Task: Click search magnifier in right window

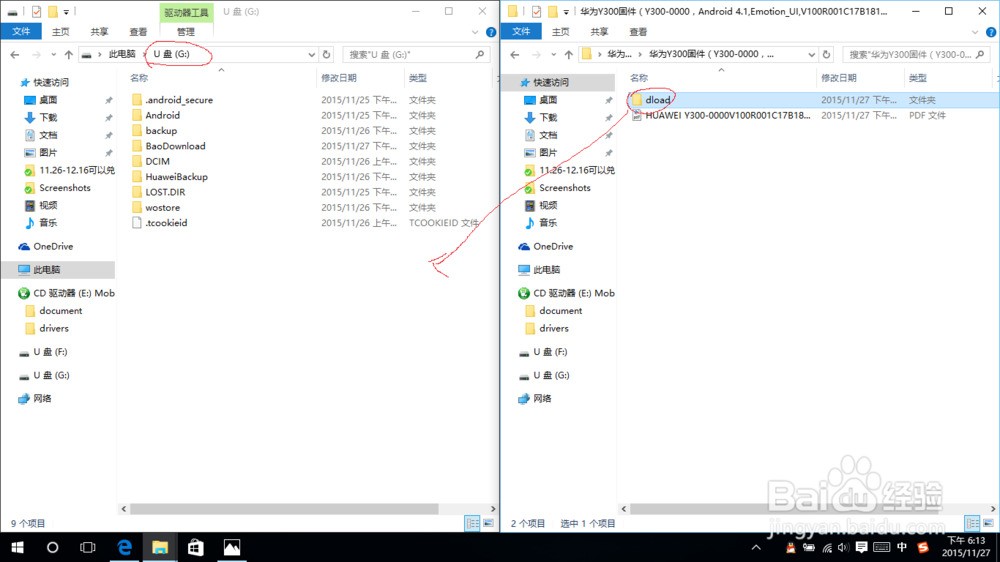Action: pos(980,55)
